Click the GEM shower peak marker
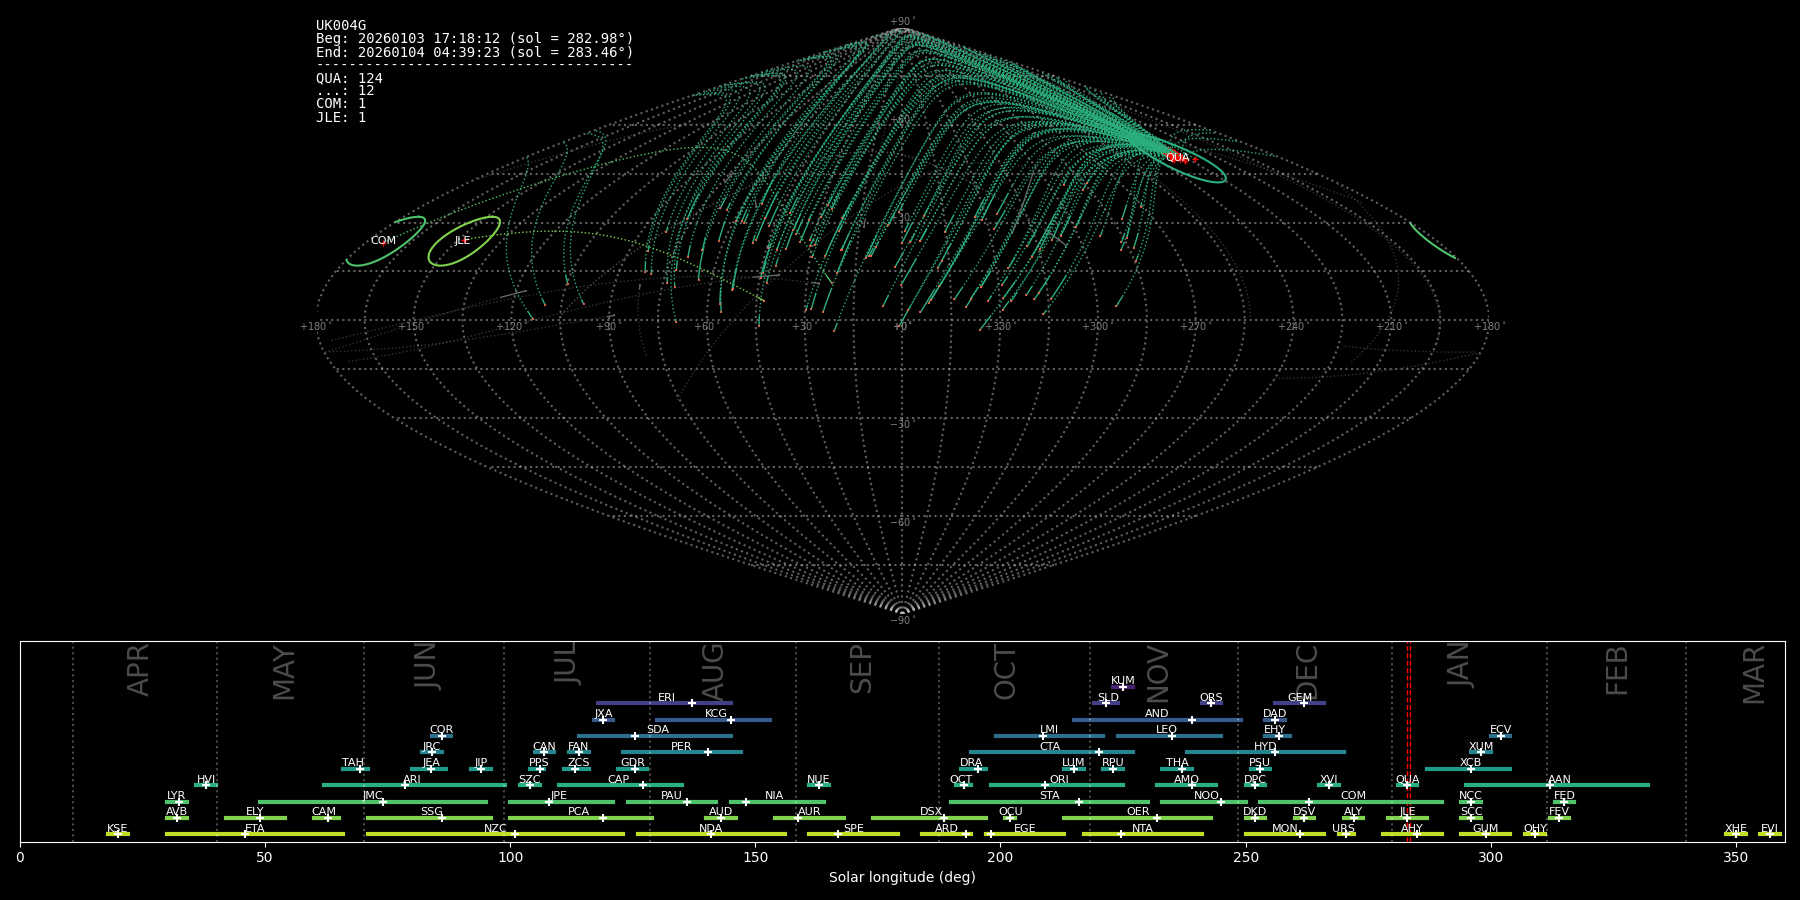The width and height of the screenshot is (1800, 900). (x=1303, y=703)
